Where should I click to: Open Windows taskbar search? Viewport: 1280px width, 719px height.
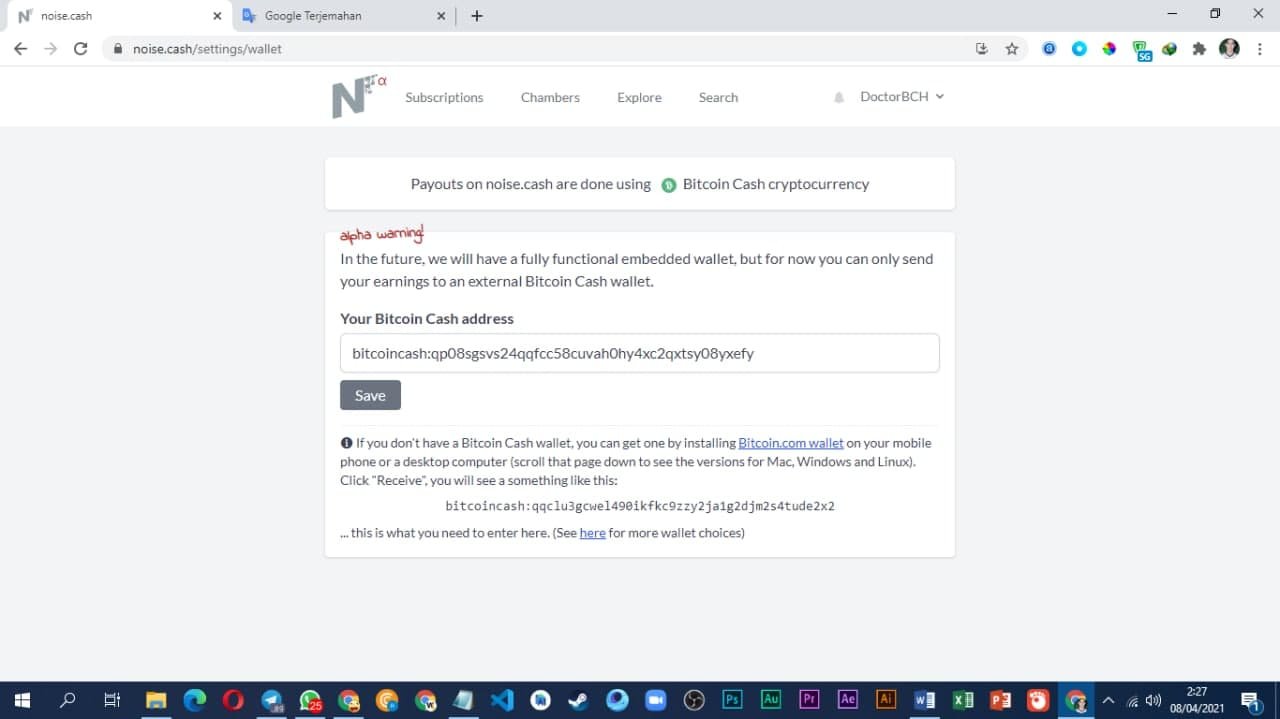pyautogui.click(x=67, y=700)
